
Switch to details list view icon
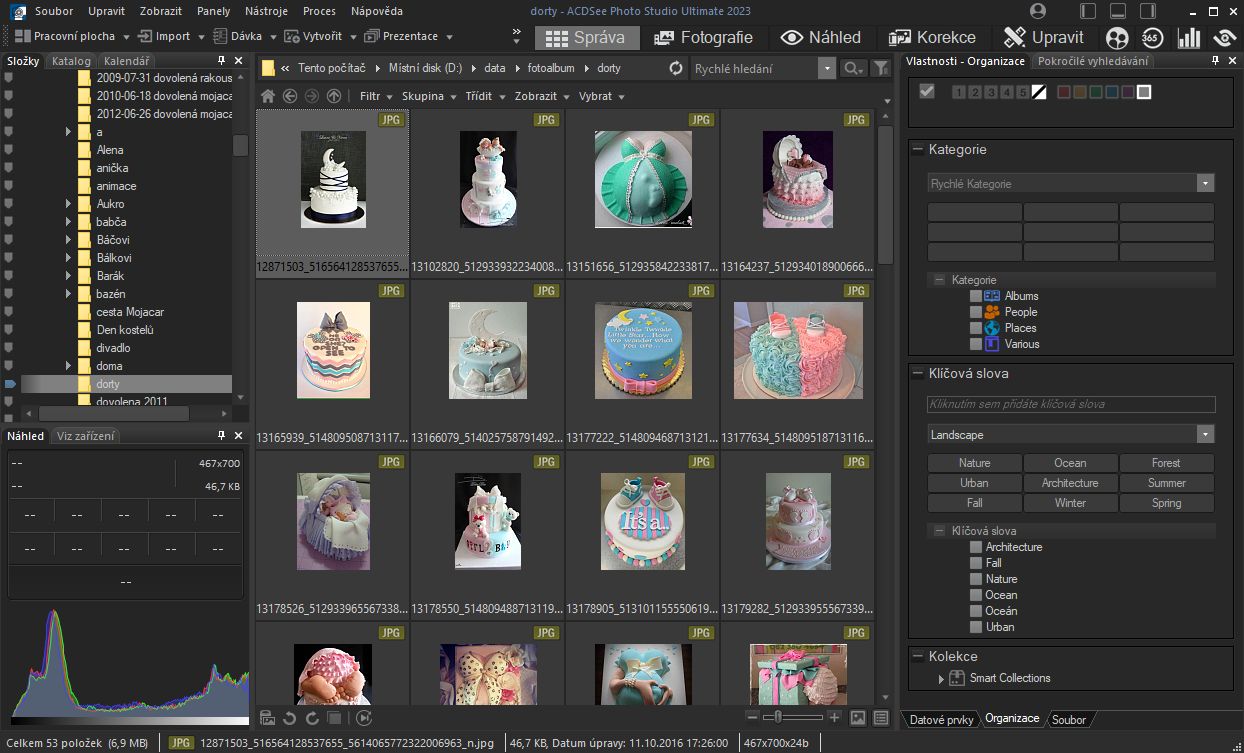(x=881, y=718)
